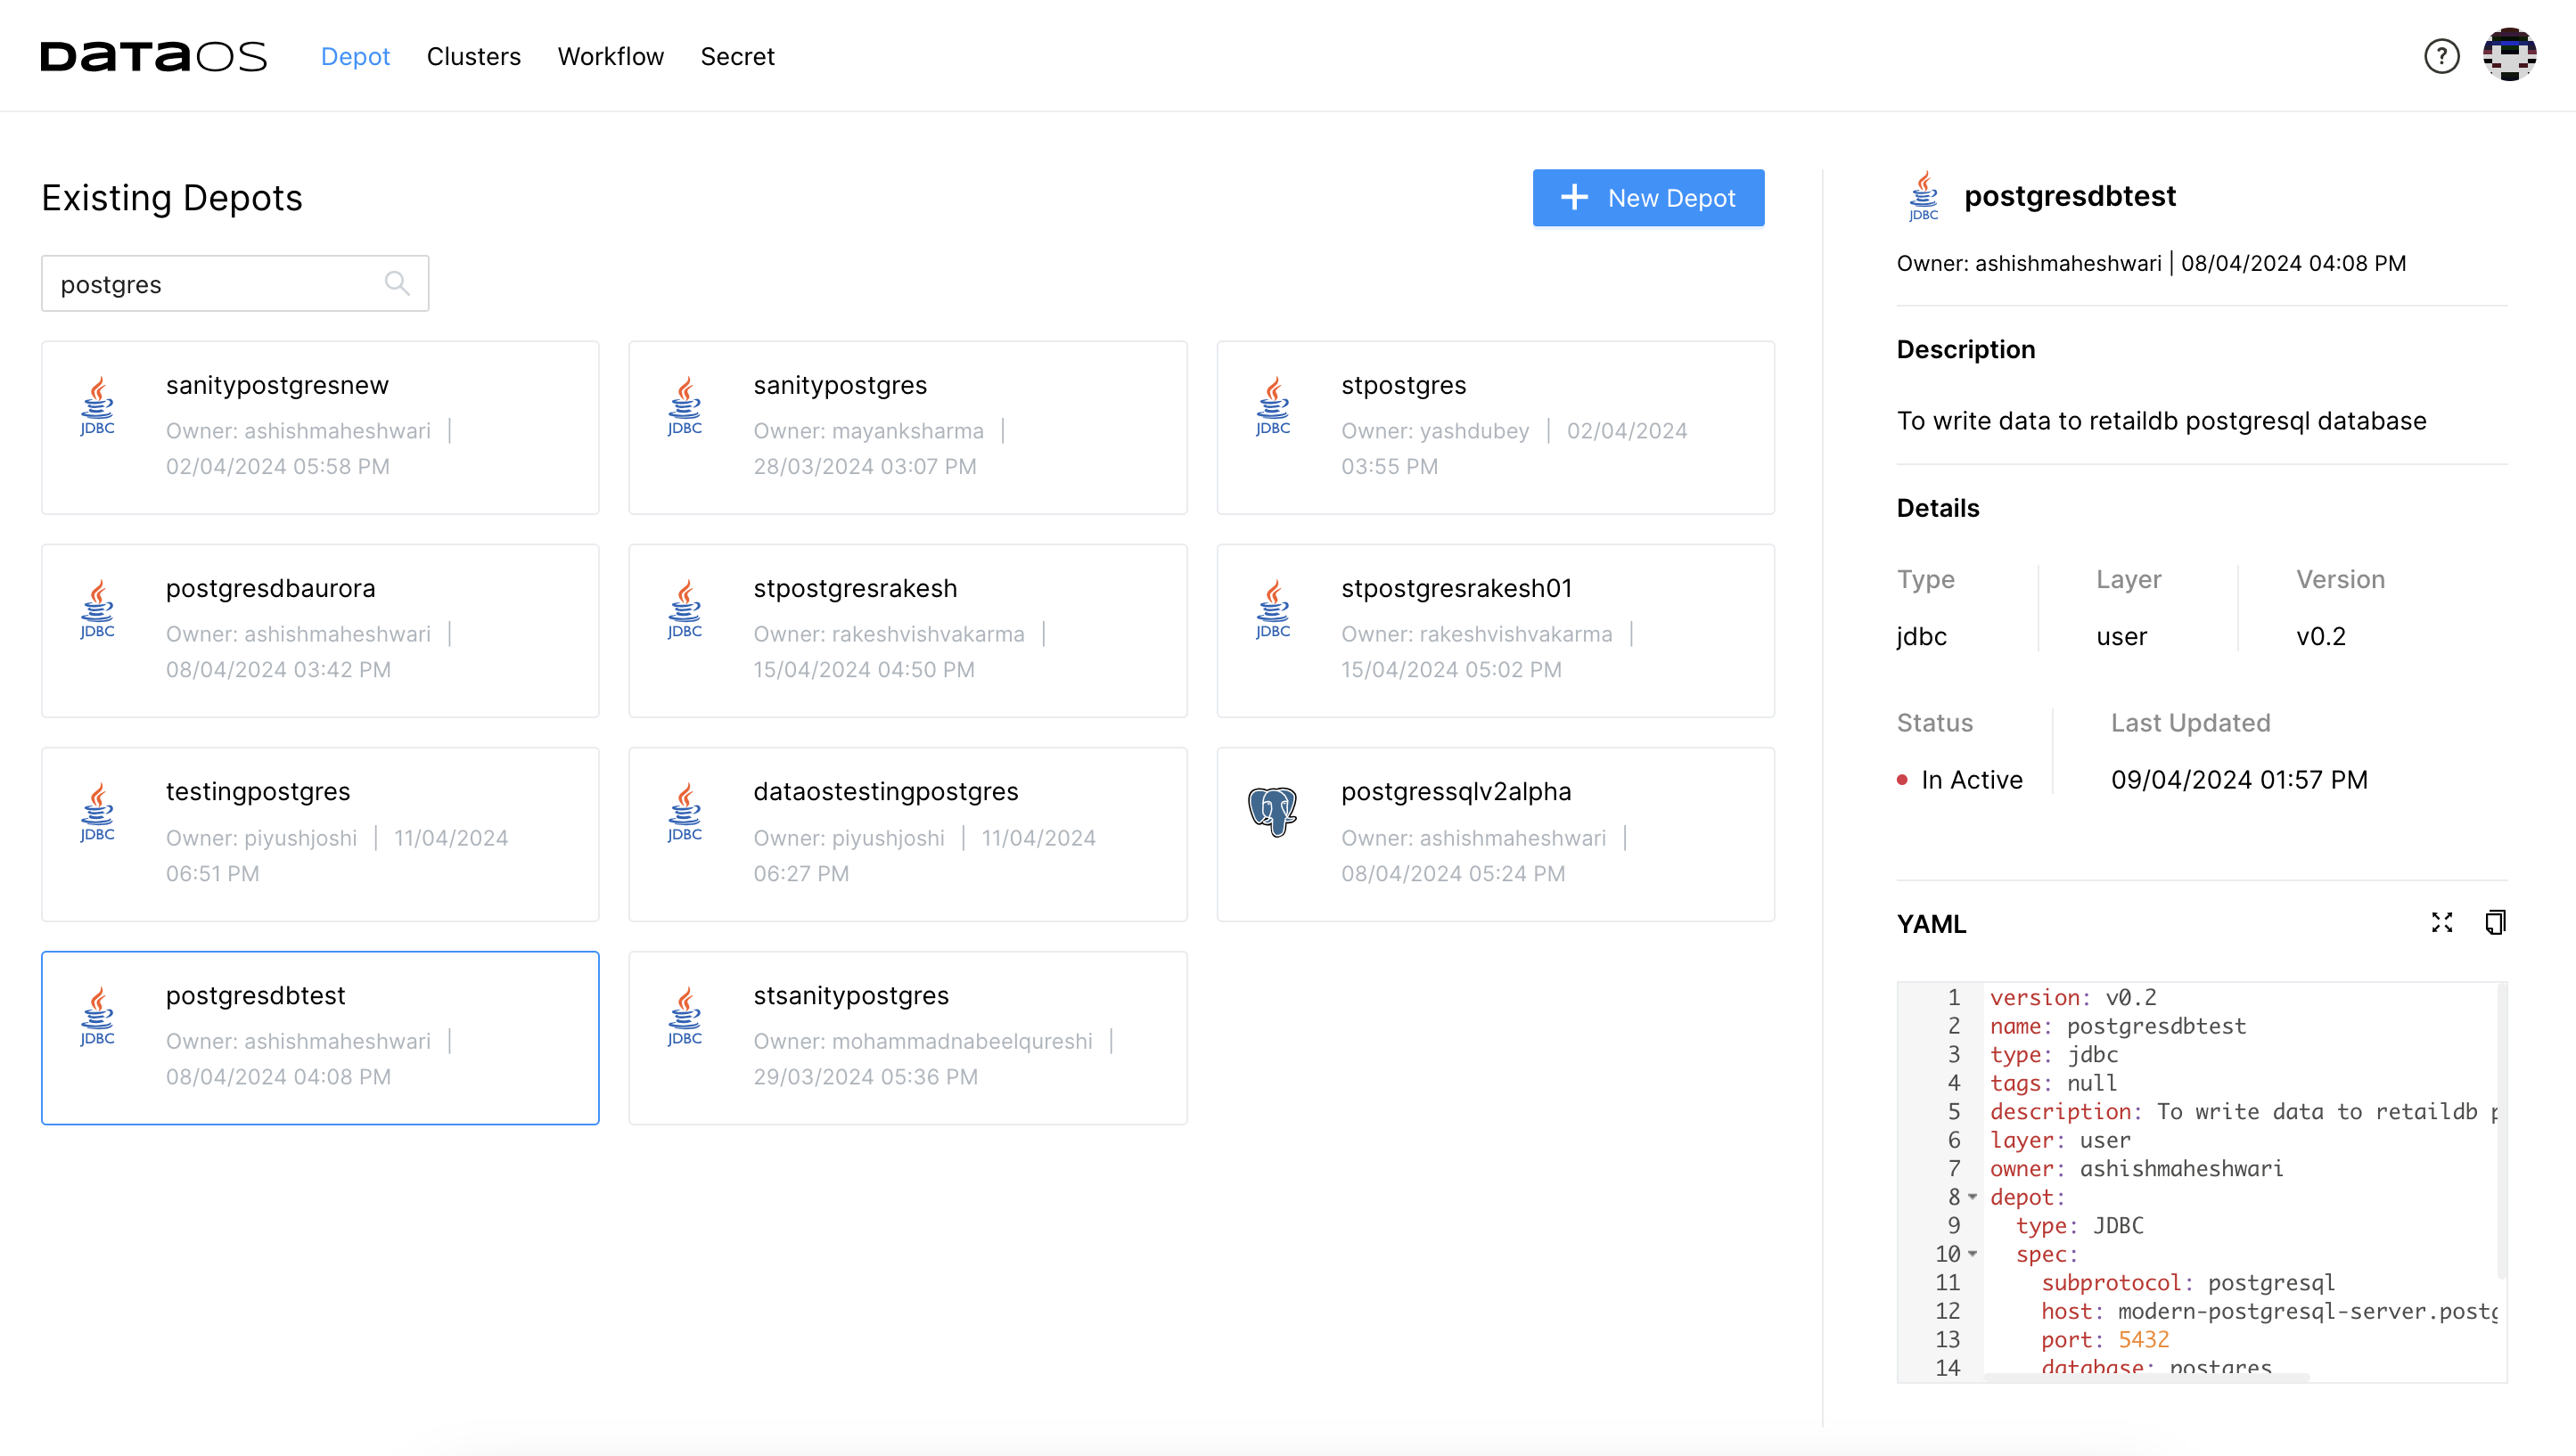Click JDBC icon on postgresdbaurora card
2576x1456 pixels.
(97, 609)
